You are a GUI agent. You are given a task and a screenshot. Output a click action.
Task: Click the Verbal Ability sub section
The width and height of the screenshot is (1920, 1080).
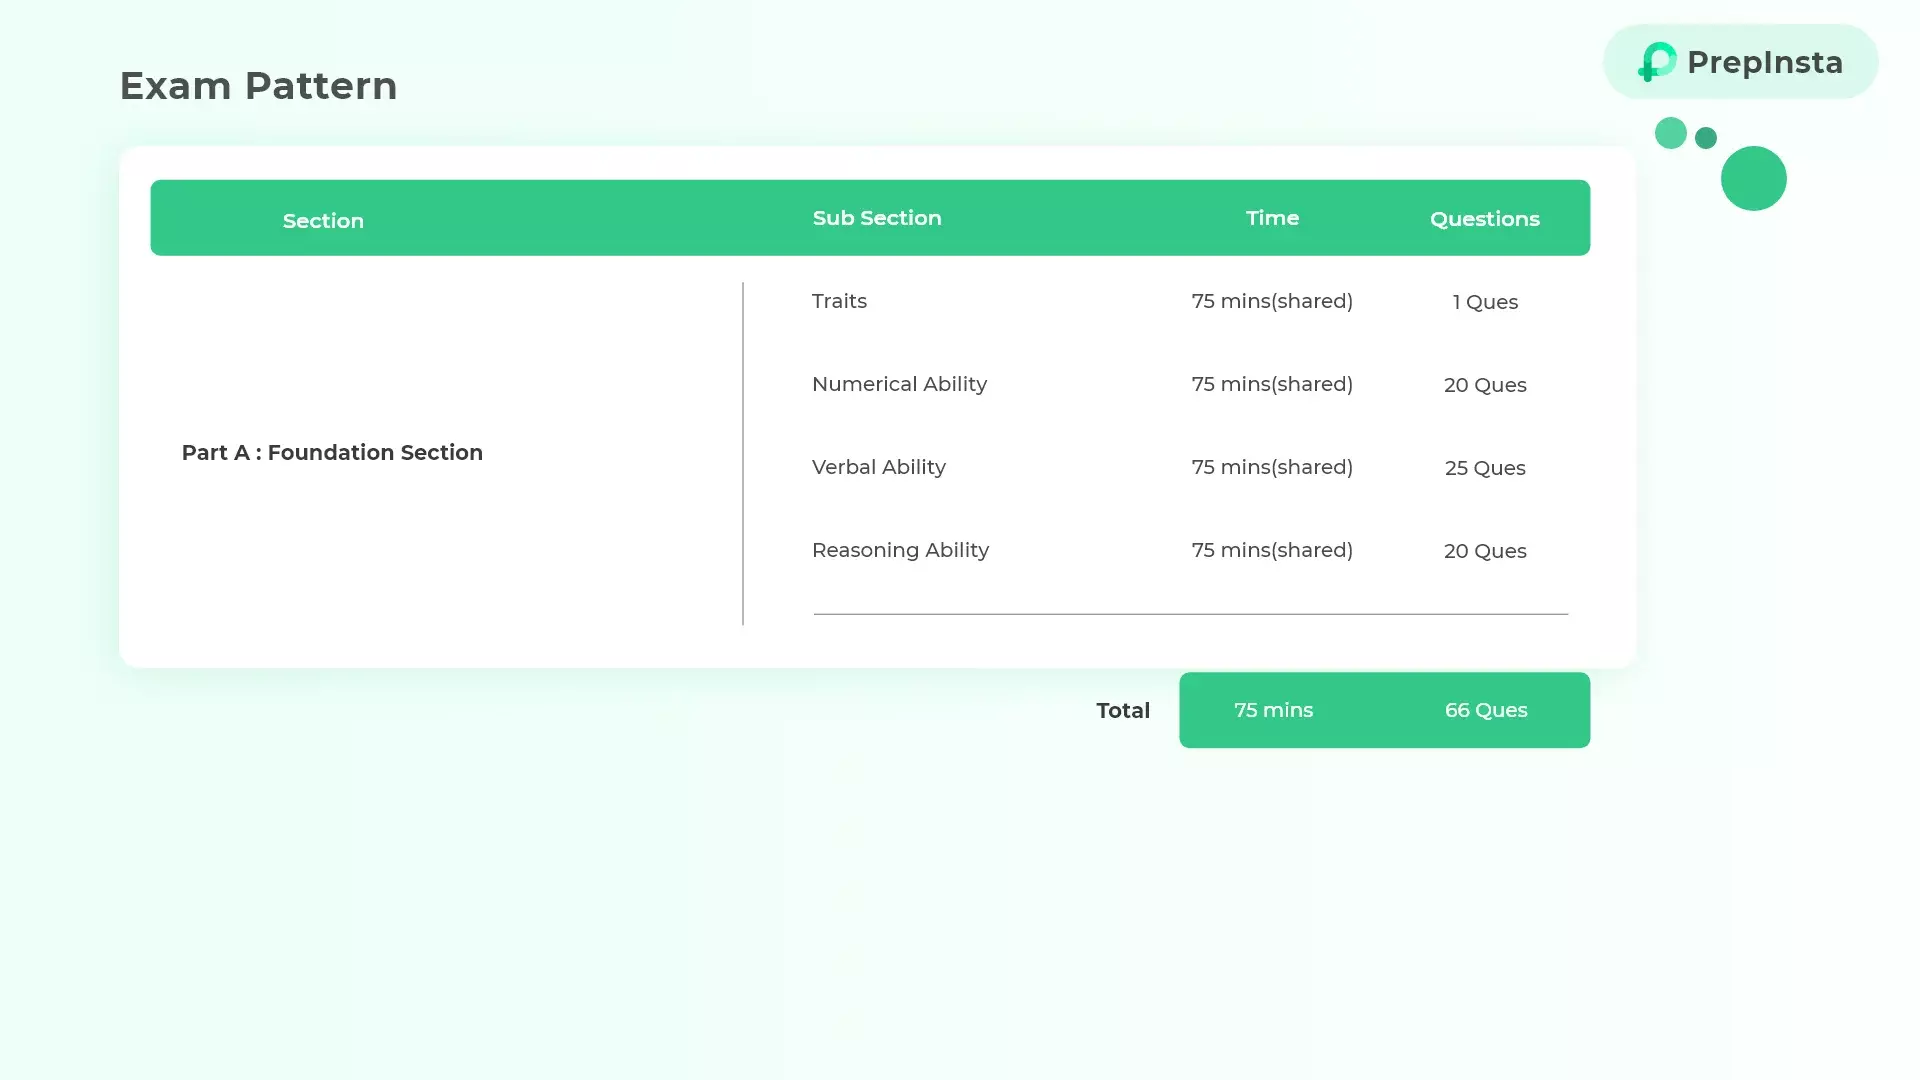pos(878,467)
